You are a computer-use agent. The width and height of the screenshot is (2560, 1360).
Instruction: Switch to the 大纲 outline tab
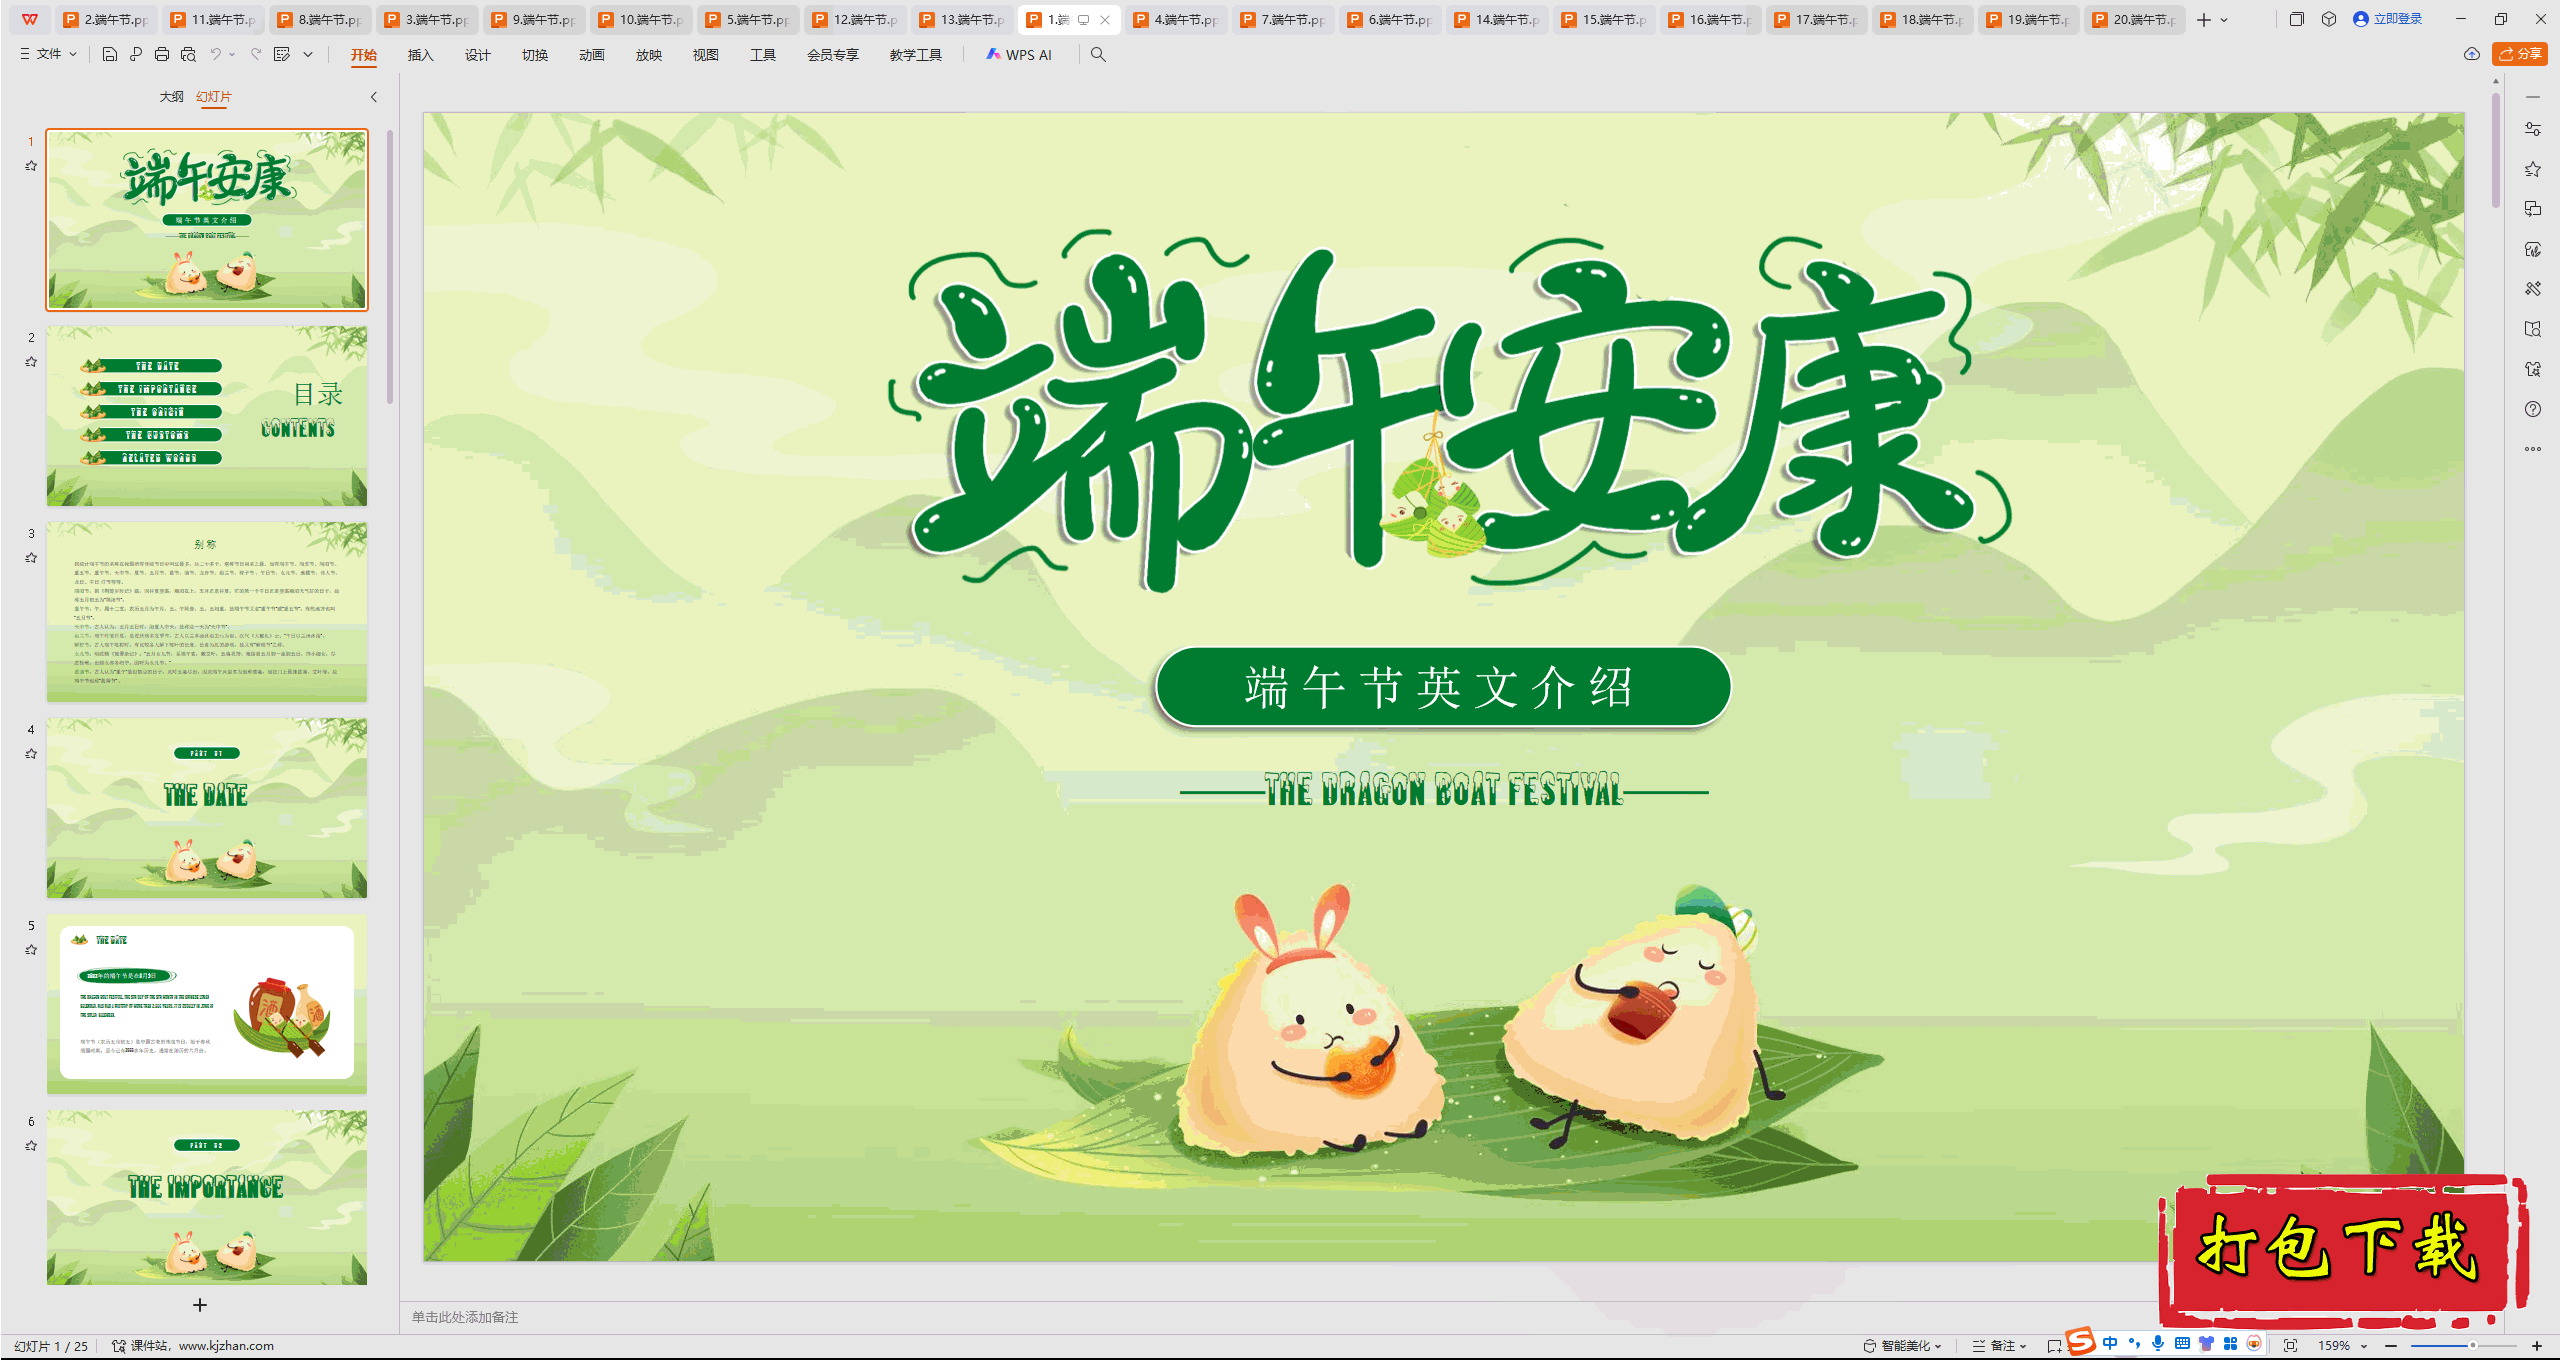[x=171, y=97]
